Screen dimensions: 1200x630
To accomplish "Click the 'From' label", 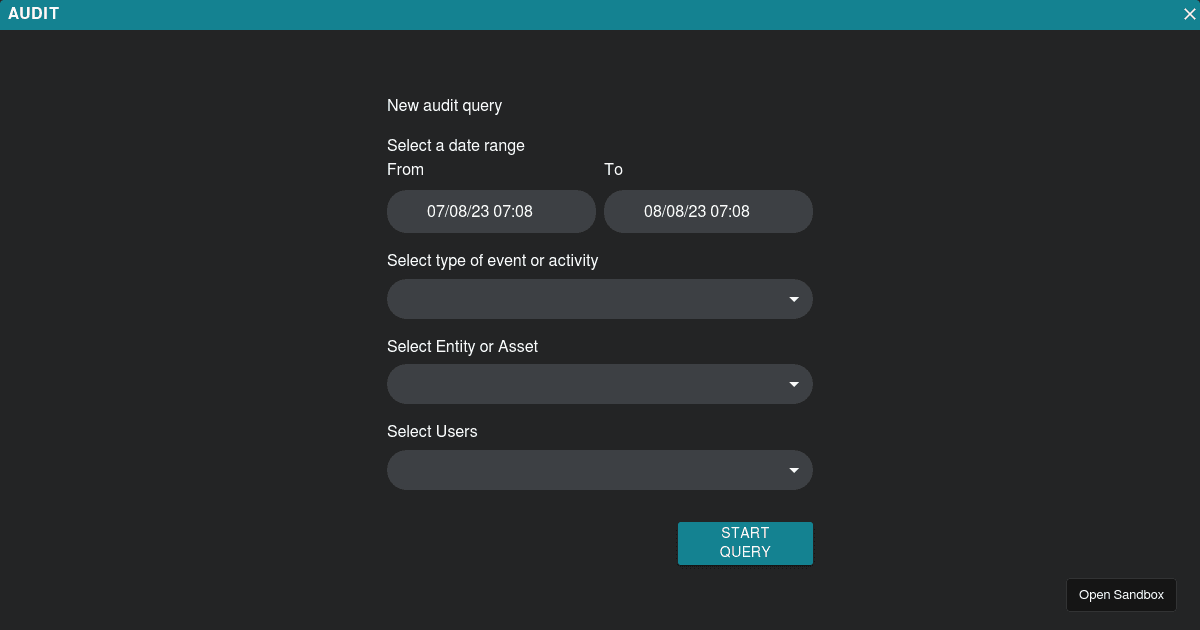I will 405,170.
